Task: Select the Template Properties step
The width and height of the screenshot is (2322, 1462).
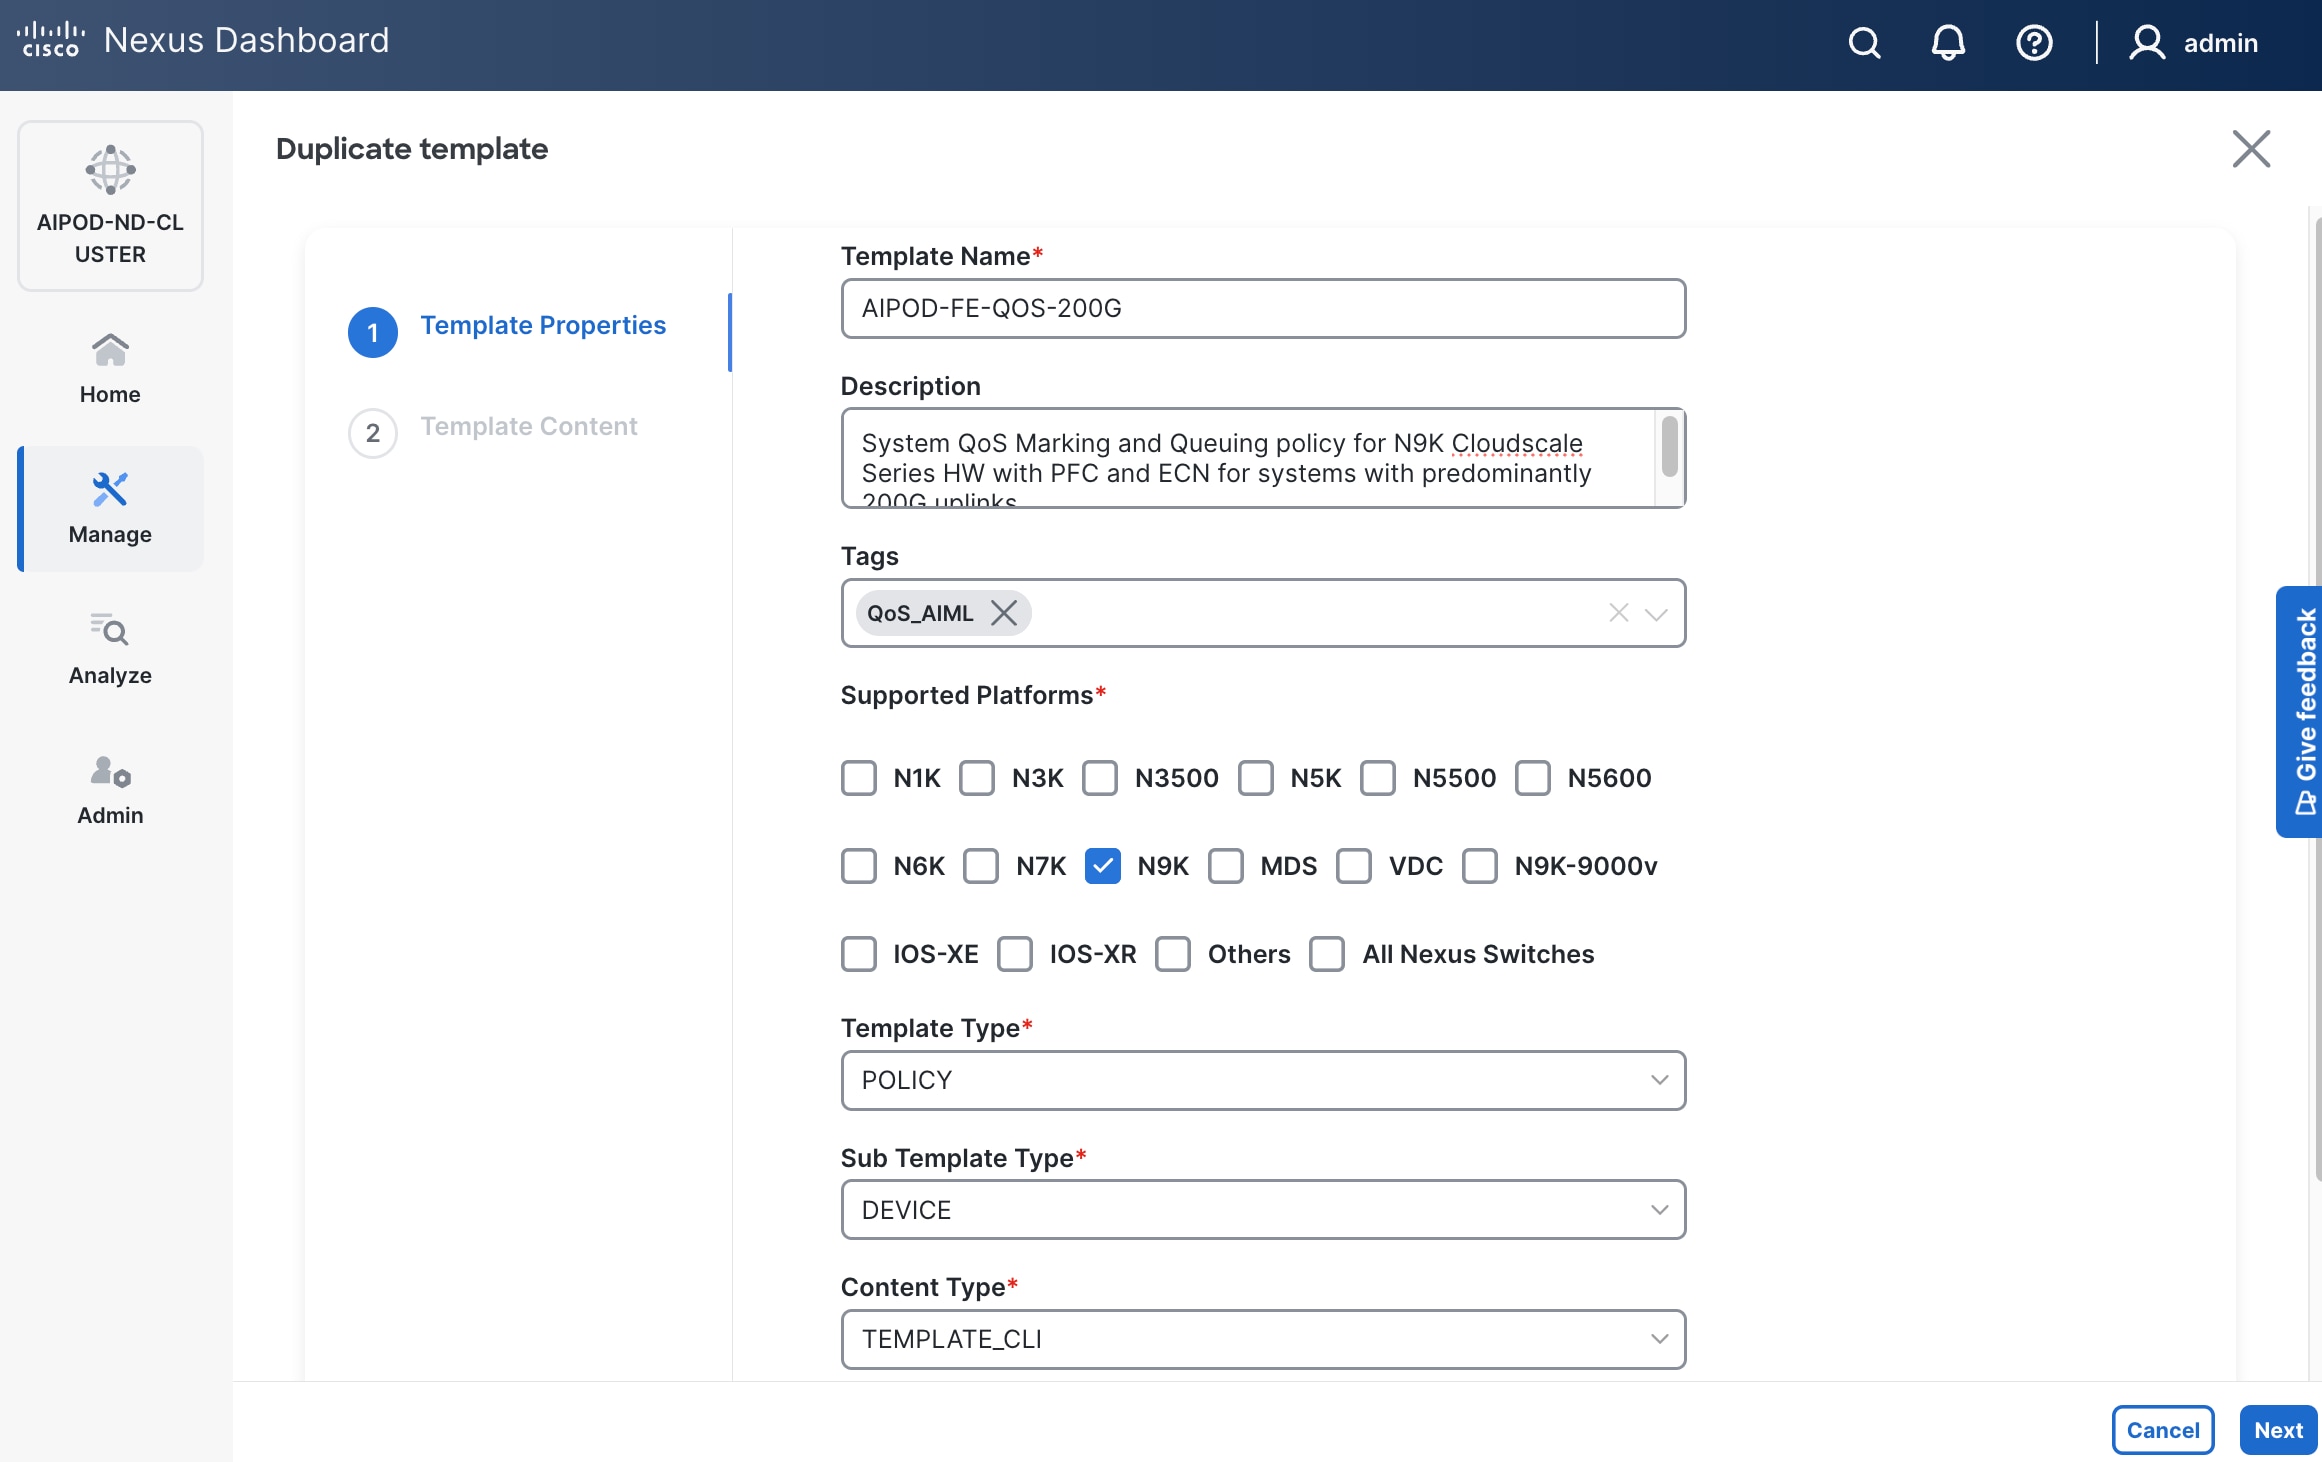Action: (x=543, y=325)
